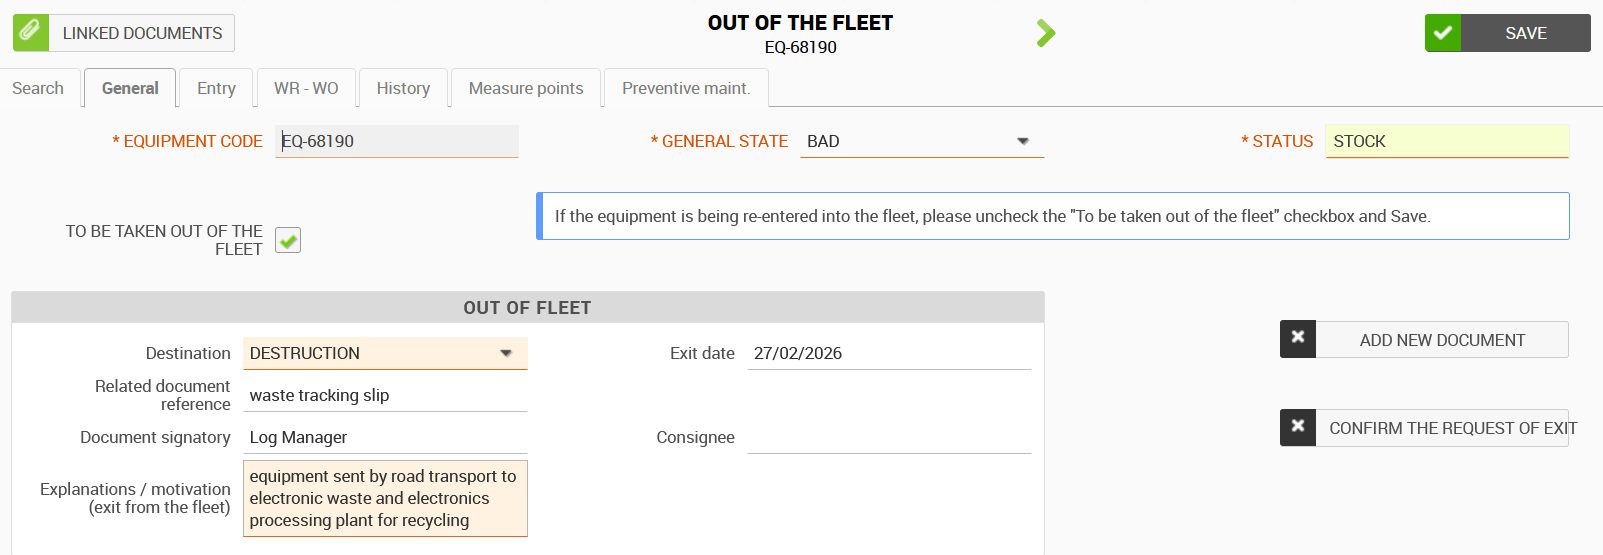Switch to the Search tab

coord(38,88)
